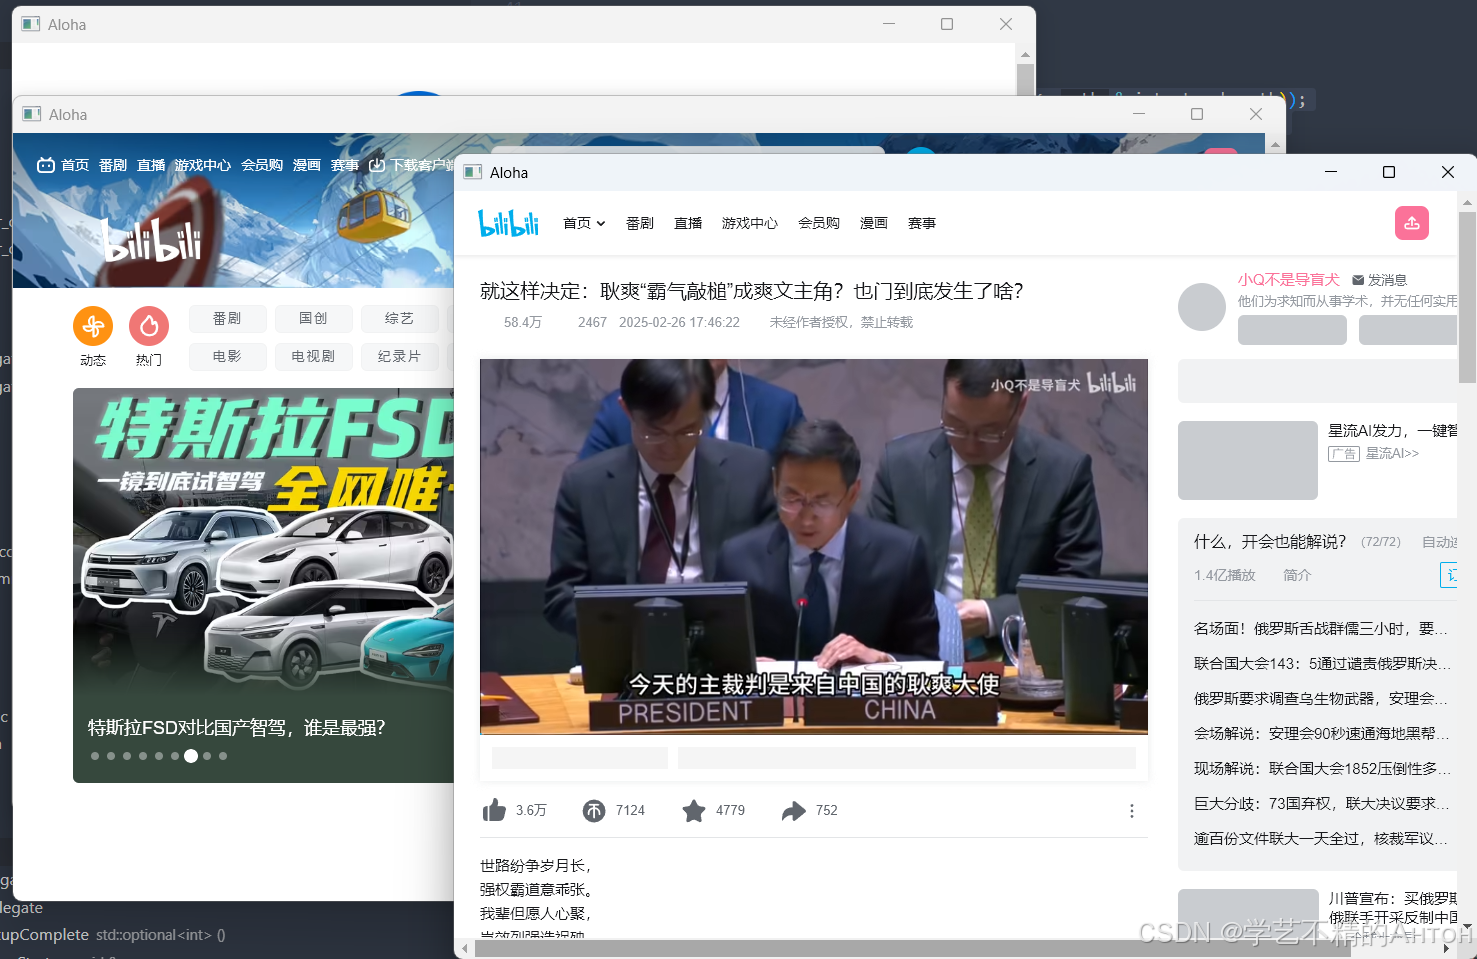
Task: Click the bilibili logo in the front window
Action: [x=508, y=222]
